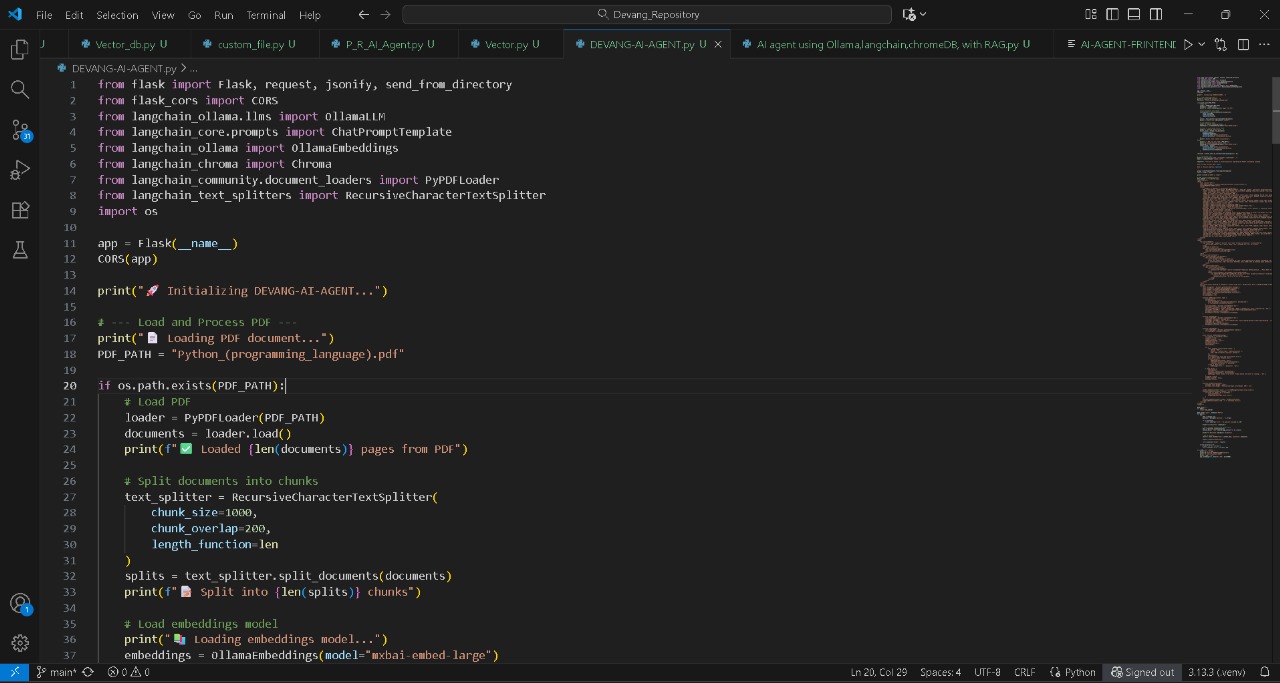The height and width of the screenshot is (683, 1280).
Task: Switch to the Vector.py tab
Action: pyautogui.click(x=506, y=45)
